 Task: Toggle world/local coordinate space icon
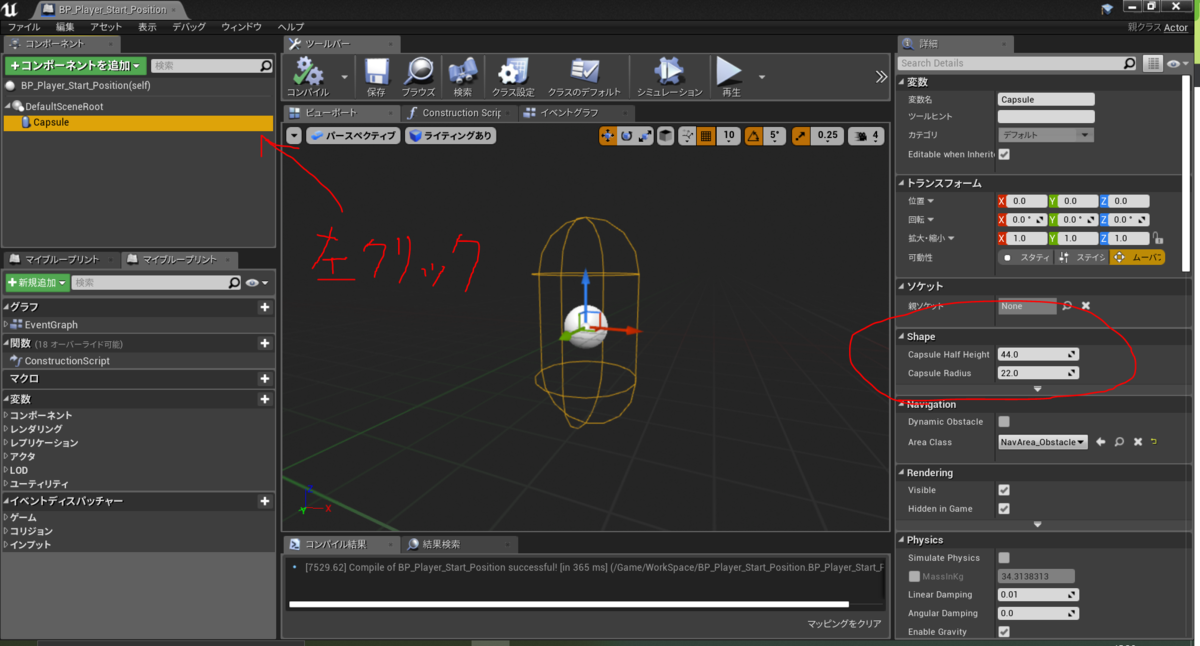[x=666, y=136]
